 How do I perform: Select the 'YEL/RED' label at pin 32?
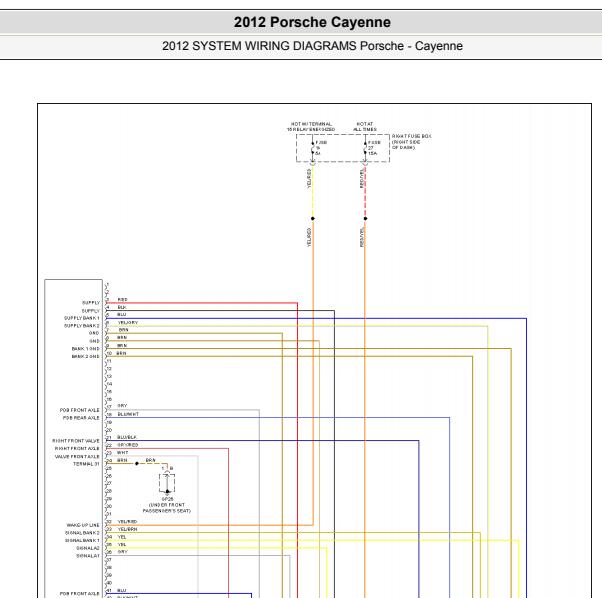click(x=127, y=522)
